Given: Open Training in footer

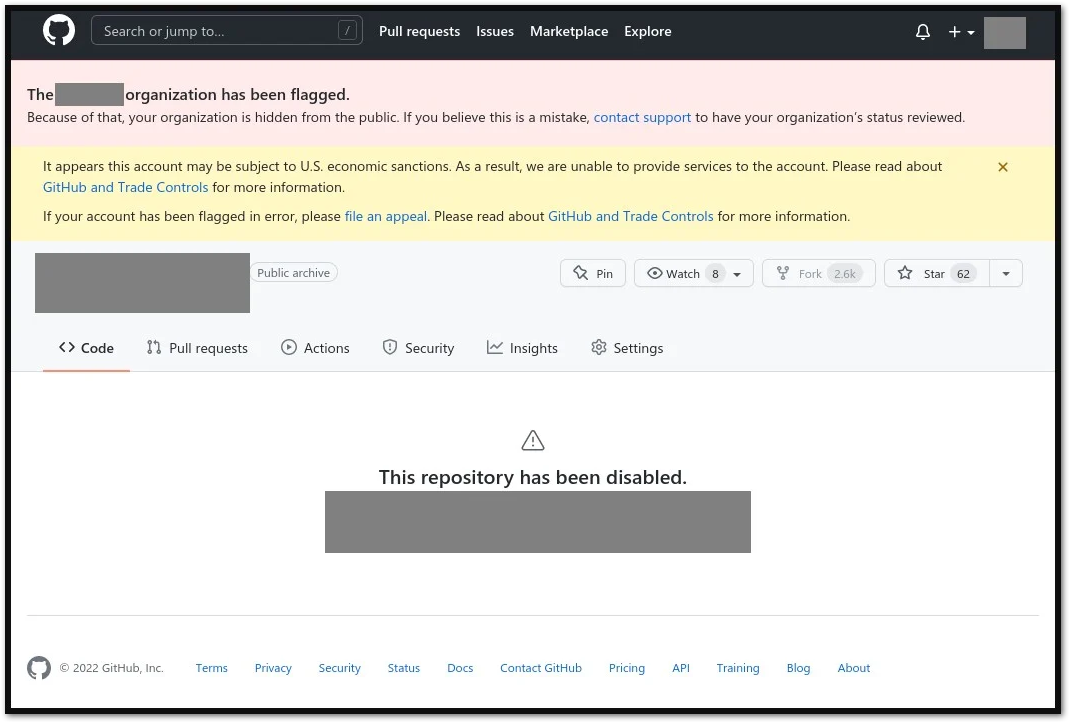Looking at the screenshot, I should 738,668.
